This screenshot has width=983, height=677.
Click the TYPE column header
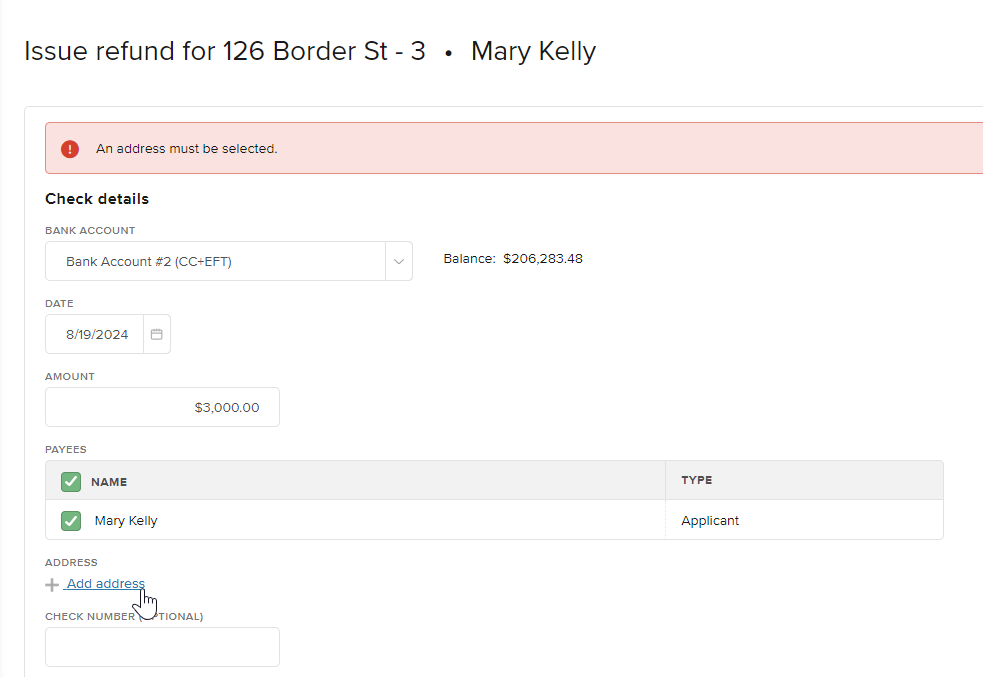click(x=696, y=481)
